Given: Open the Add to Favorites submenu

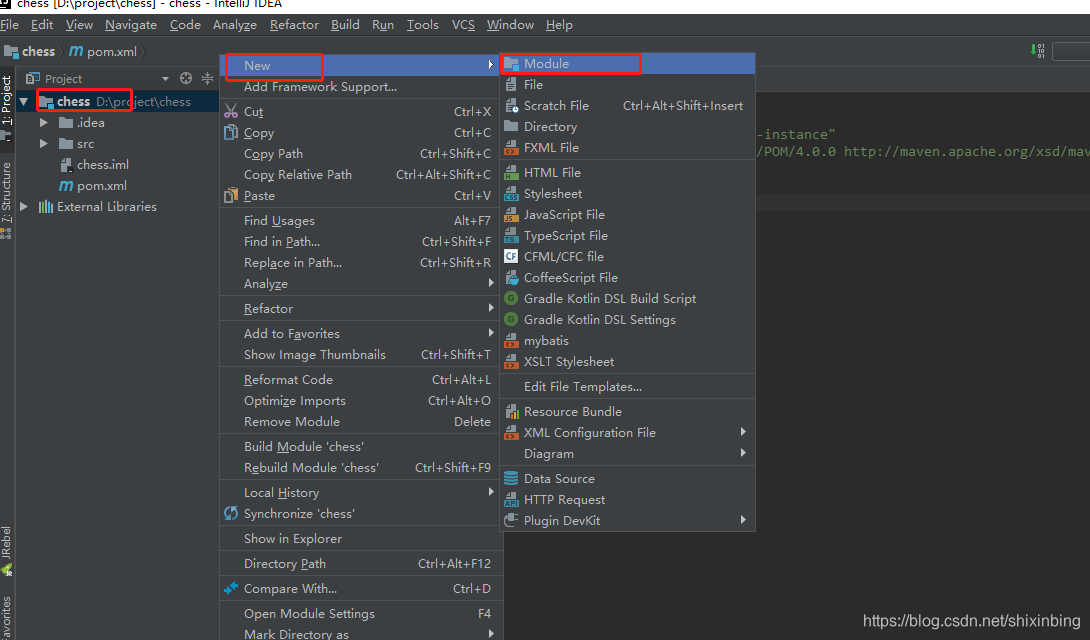Looking at the screenshot, I should 359,334.
